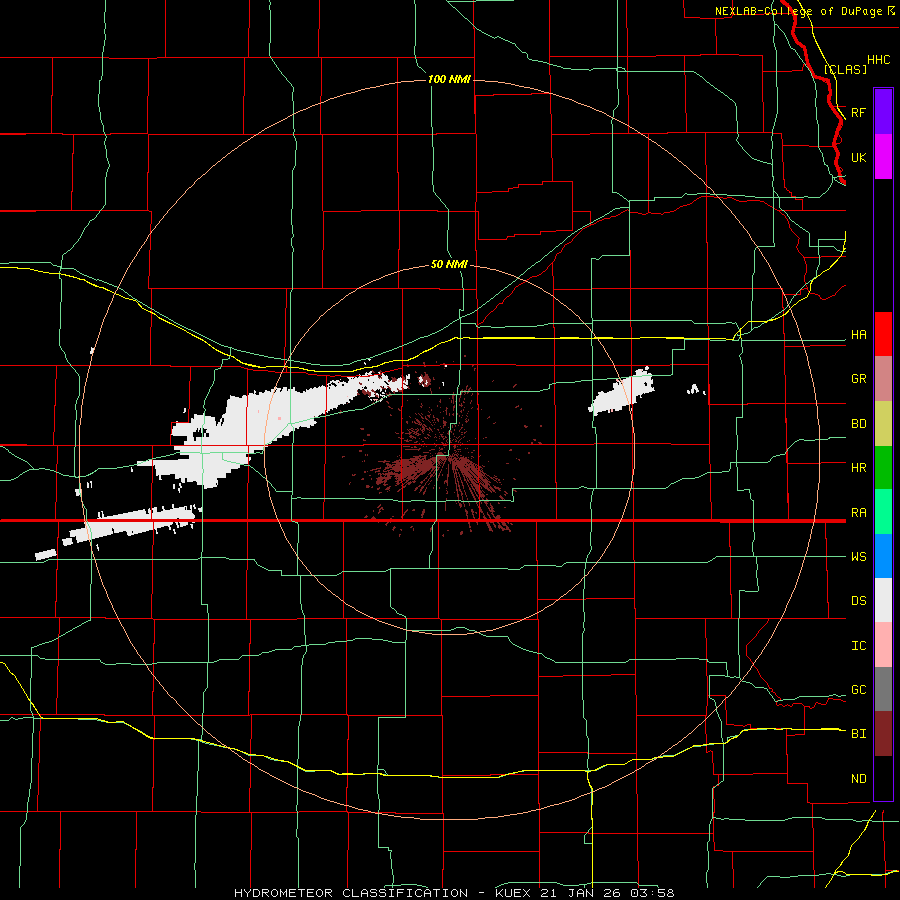Click the light pink IC legend swatch
This screenshot has height=900, width=900.
click(x=883, y=645)
